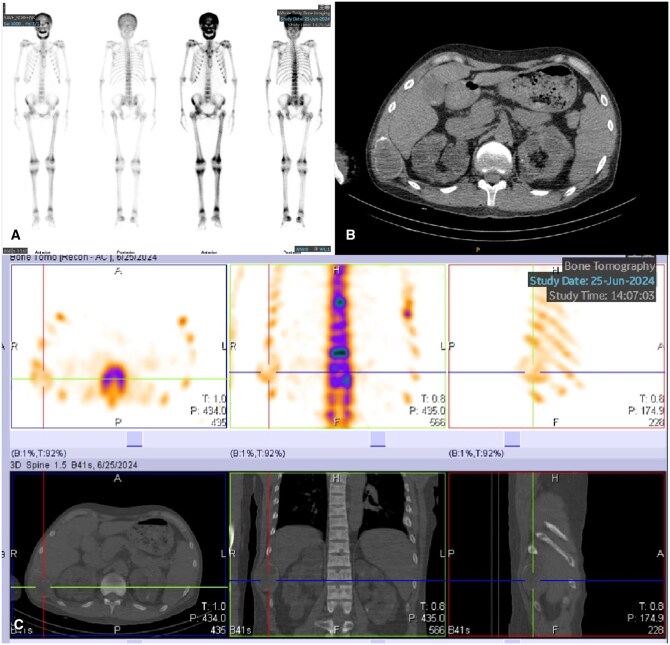Click the 'T: 1.0' value in the axial CT view

pyautogui.click(x=213, y=606)
